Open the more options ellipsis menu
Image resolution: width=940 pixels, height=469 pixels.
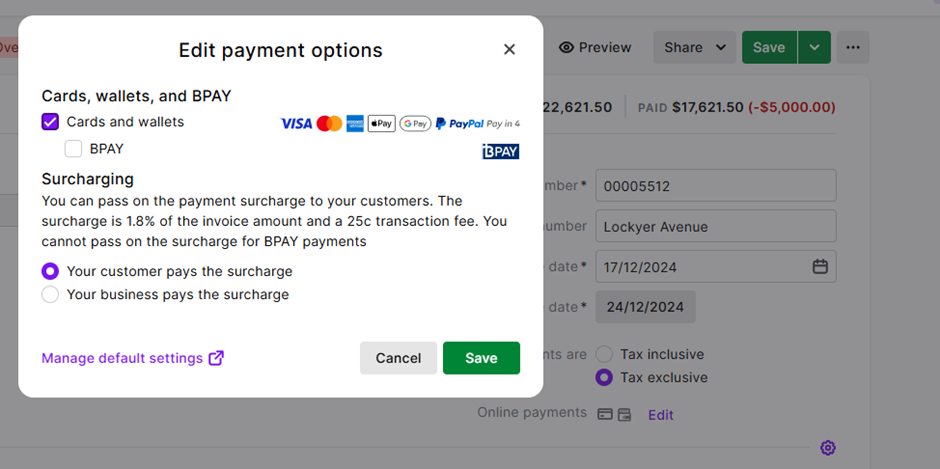[x=852, y=47]
